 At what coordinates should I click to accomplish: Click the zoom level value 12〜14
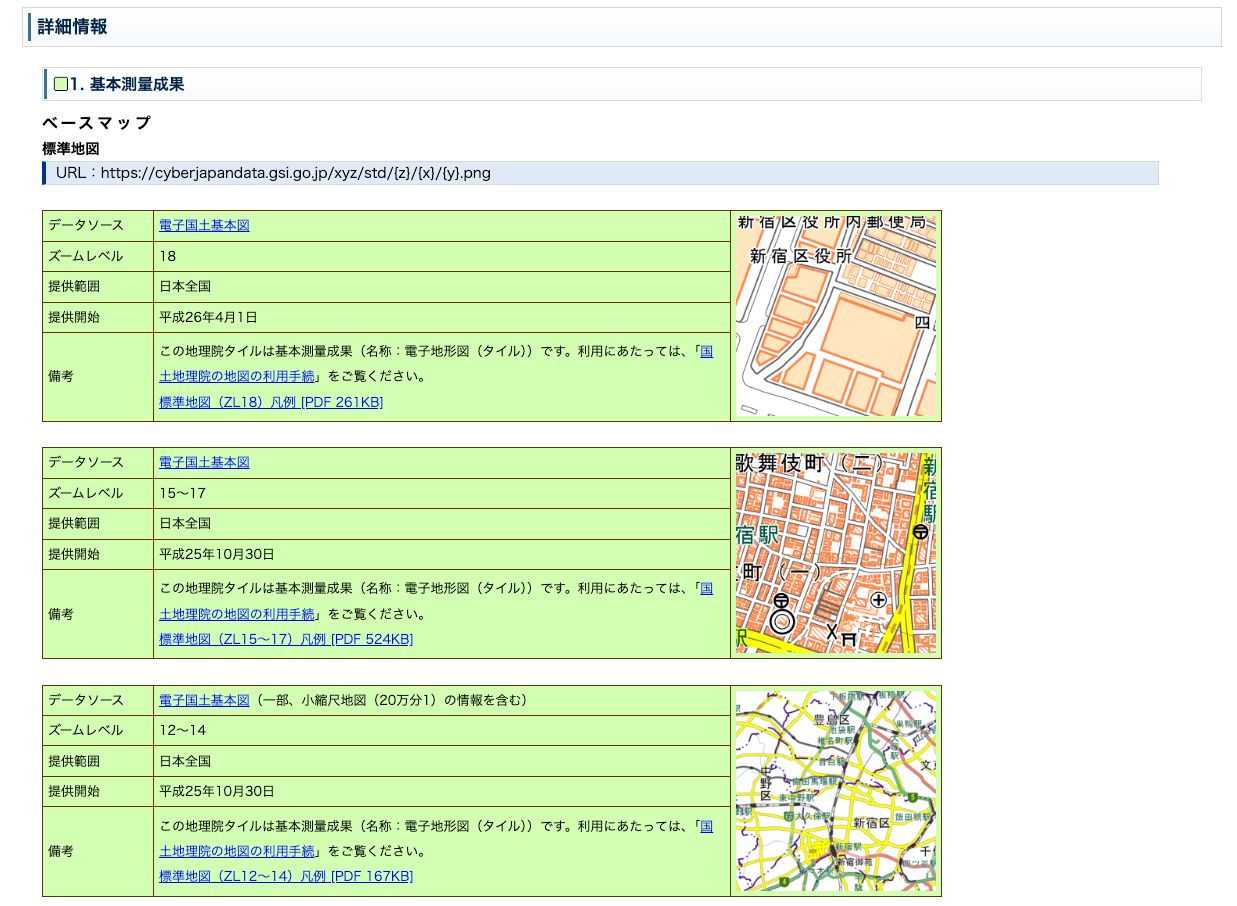point(183,730)
